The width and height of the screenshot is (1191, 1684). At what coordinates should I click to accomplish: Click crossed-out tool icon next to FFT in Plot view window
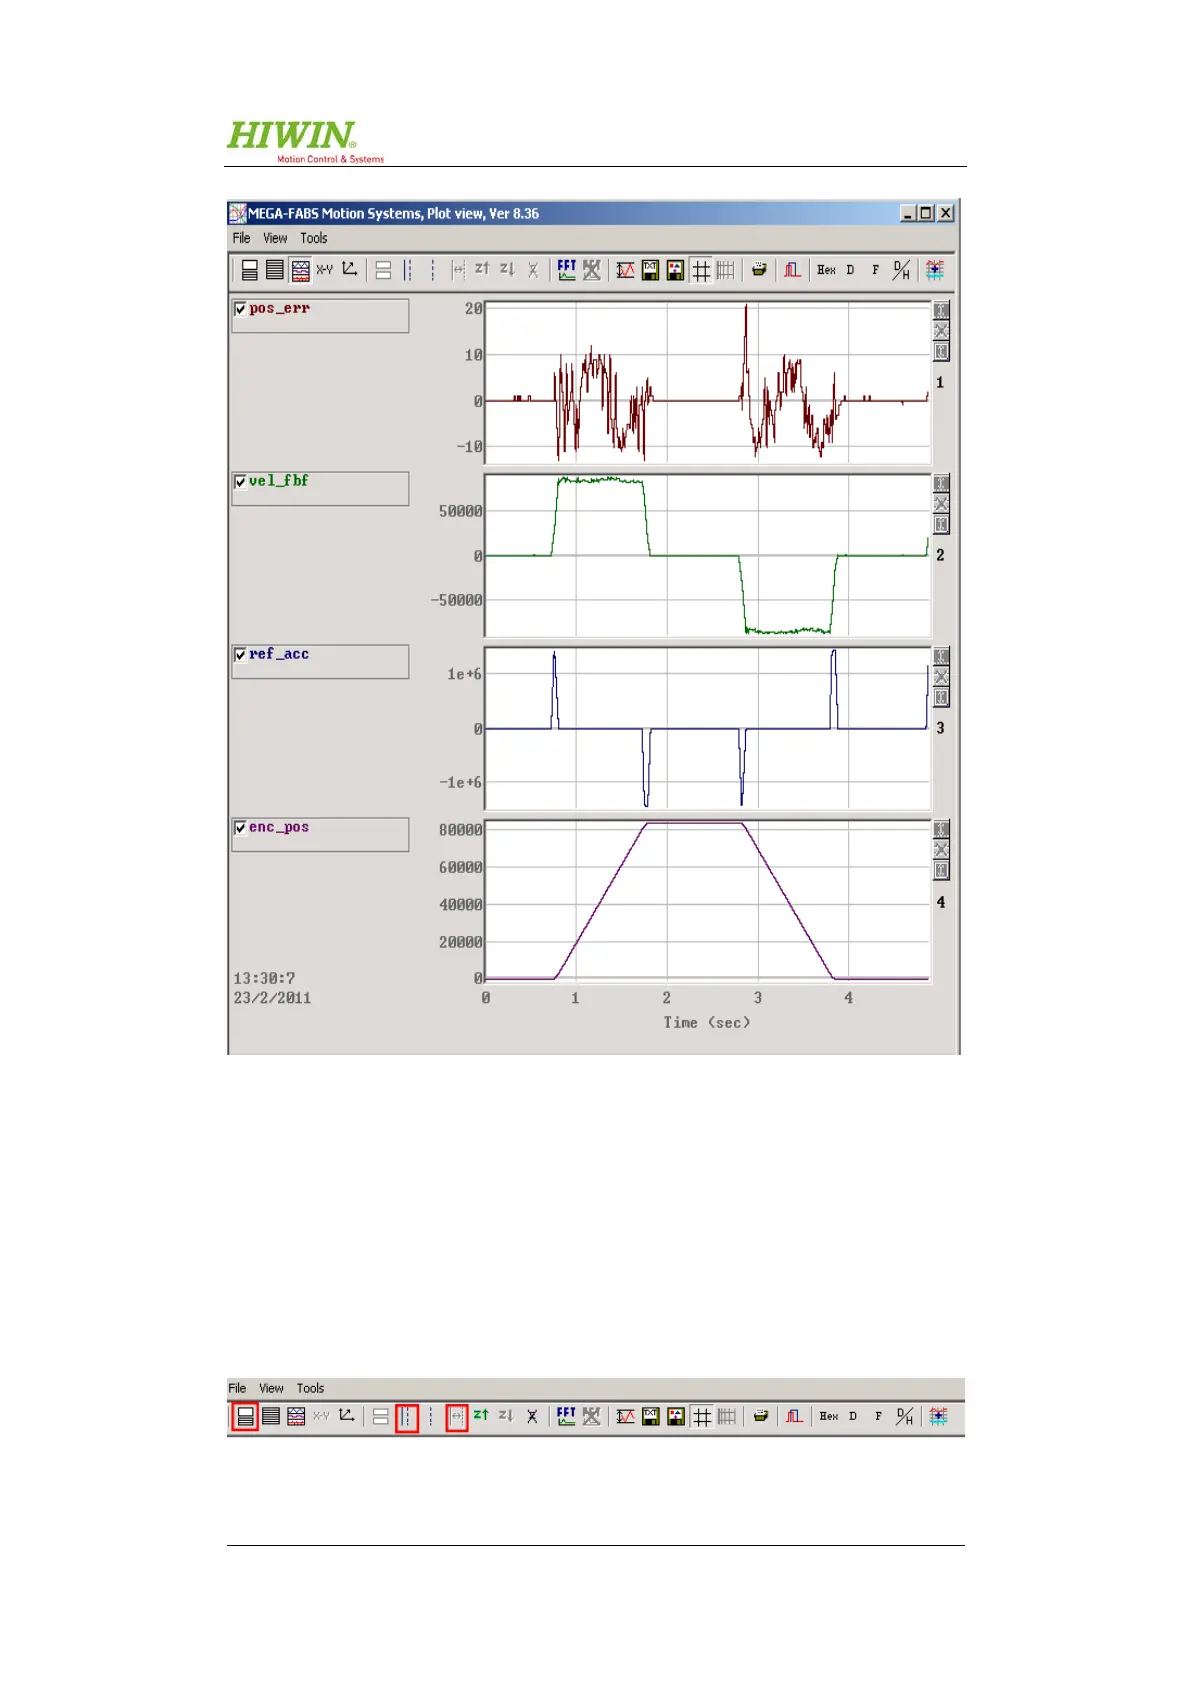[x=592, y=270]
